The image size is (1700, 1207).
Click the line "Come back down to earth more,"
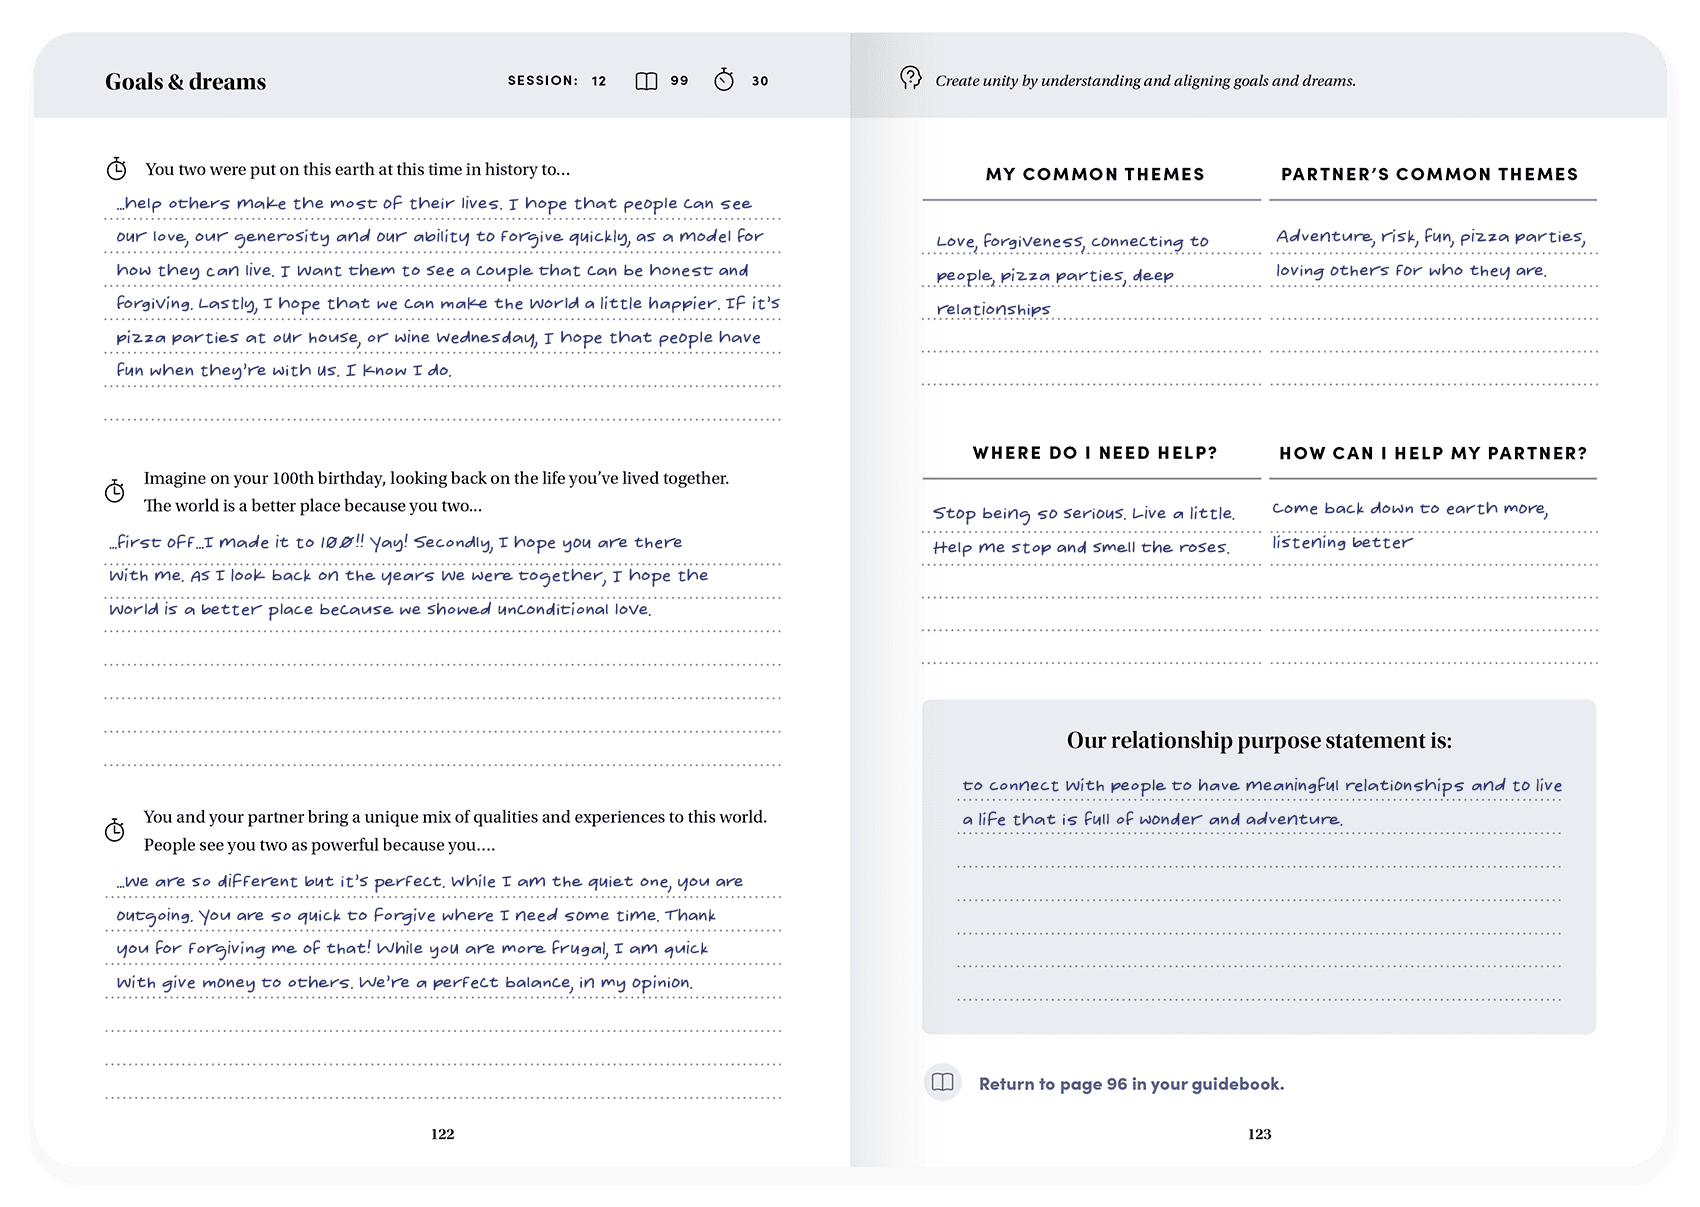pos(1410,509)
